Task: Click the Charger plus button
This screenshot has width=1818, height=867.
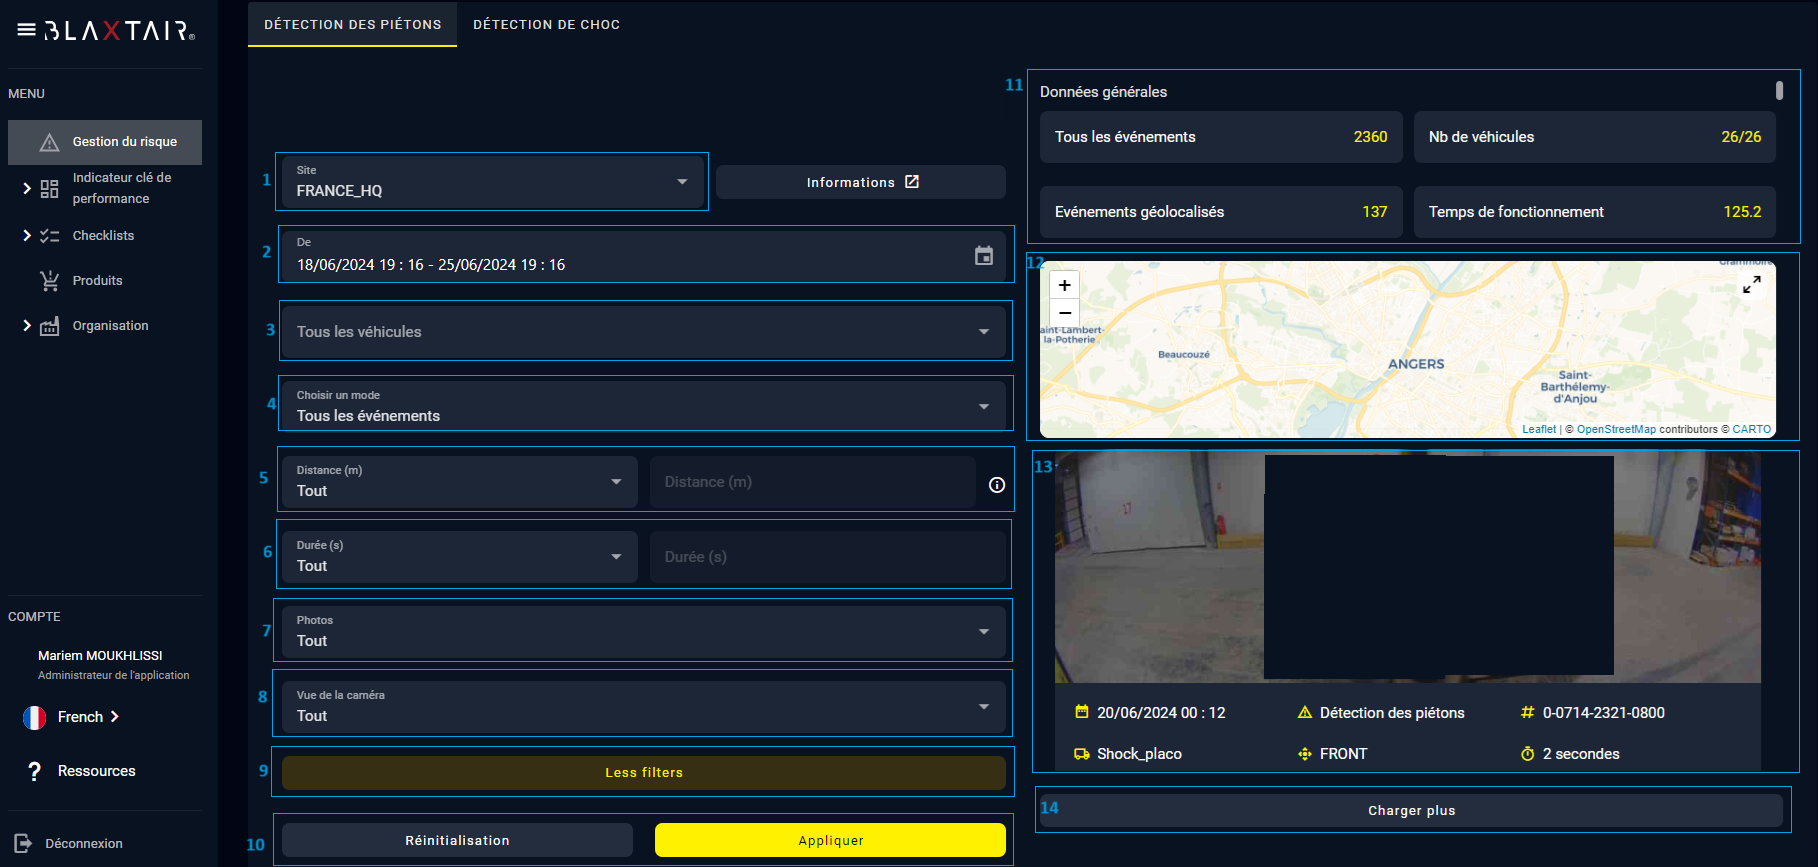Action: 1411,810
